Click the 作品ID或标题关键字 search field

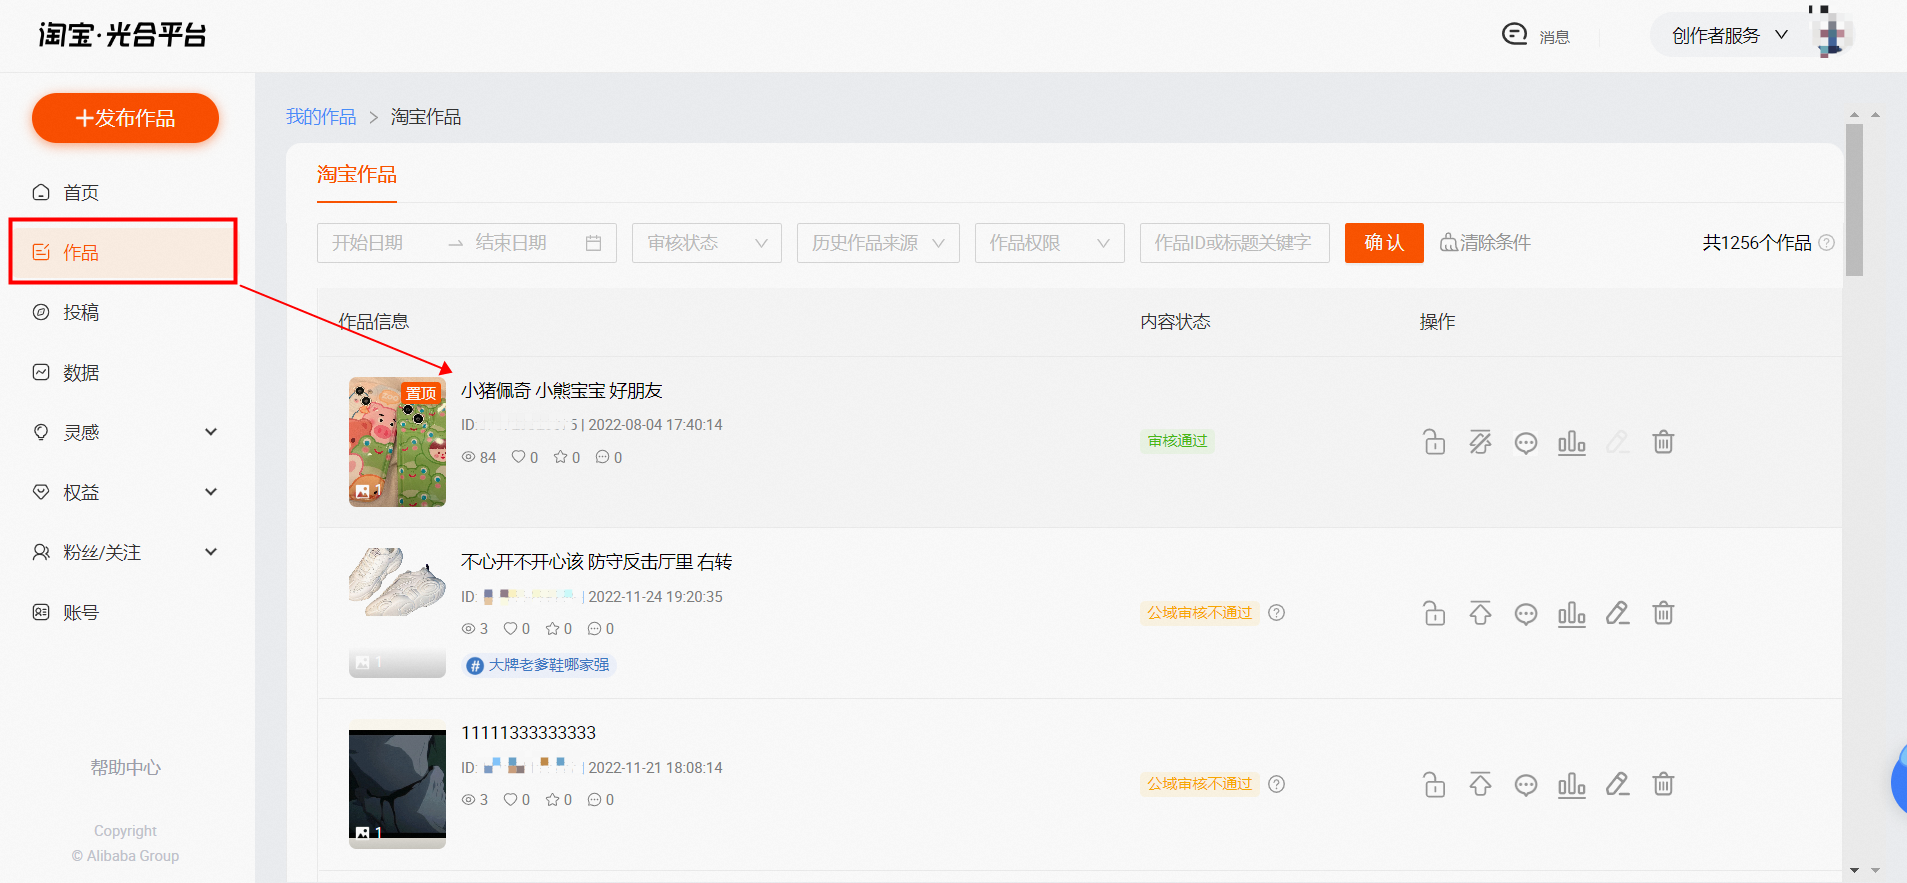1235,243
